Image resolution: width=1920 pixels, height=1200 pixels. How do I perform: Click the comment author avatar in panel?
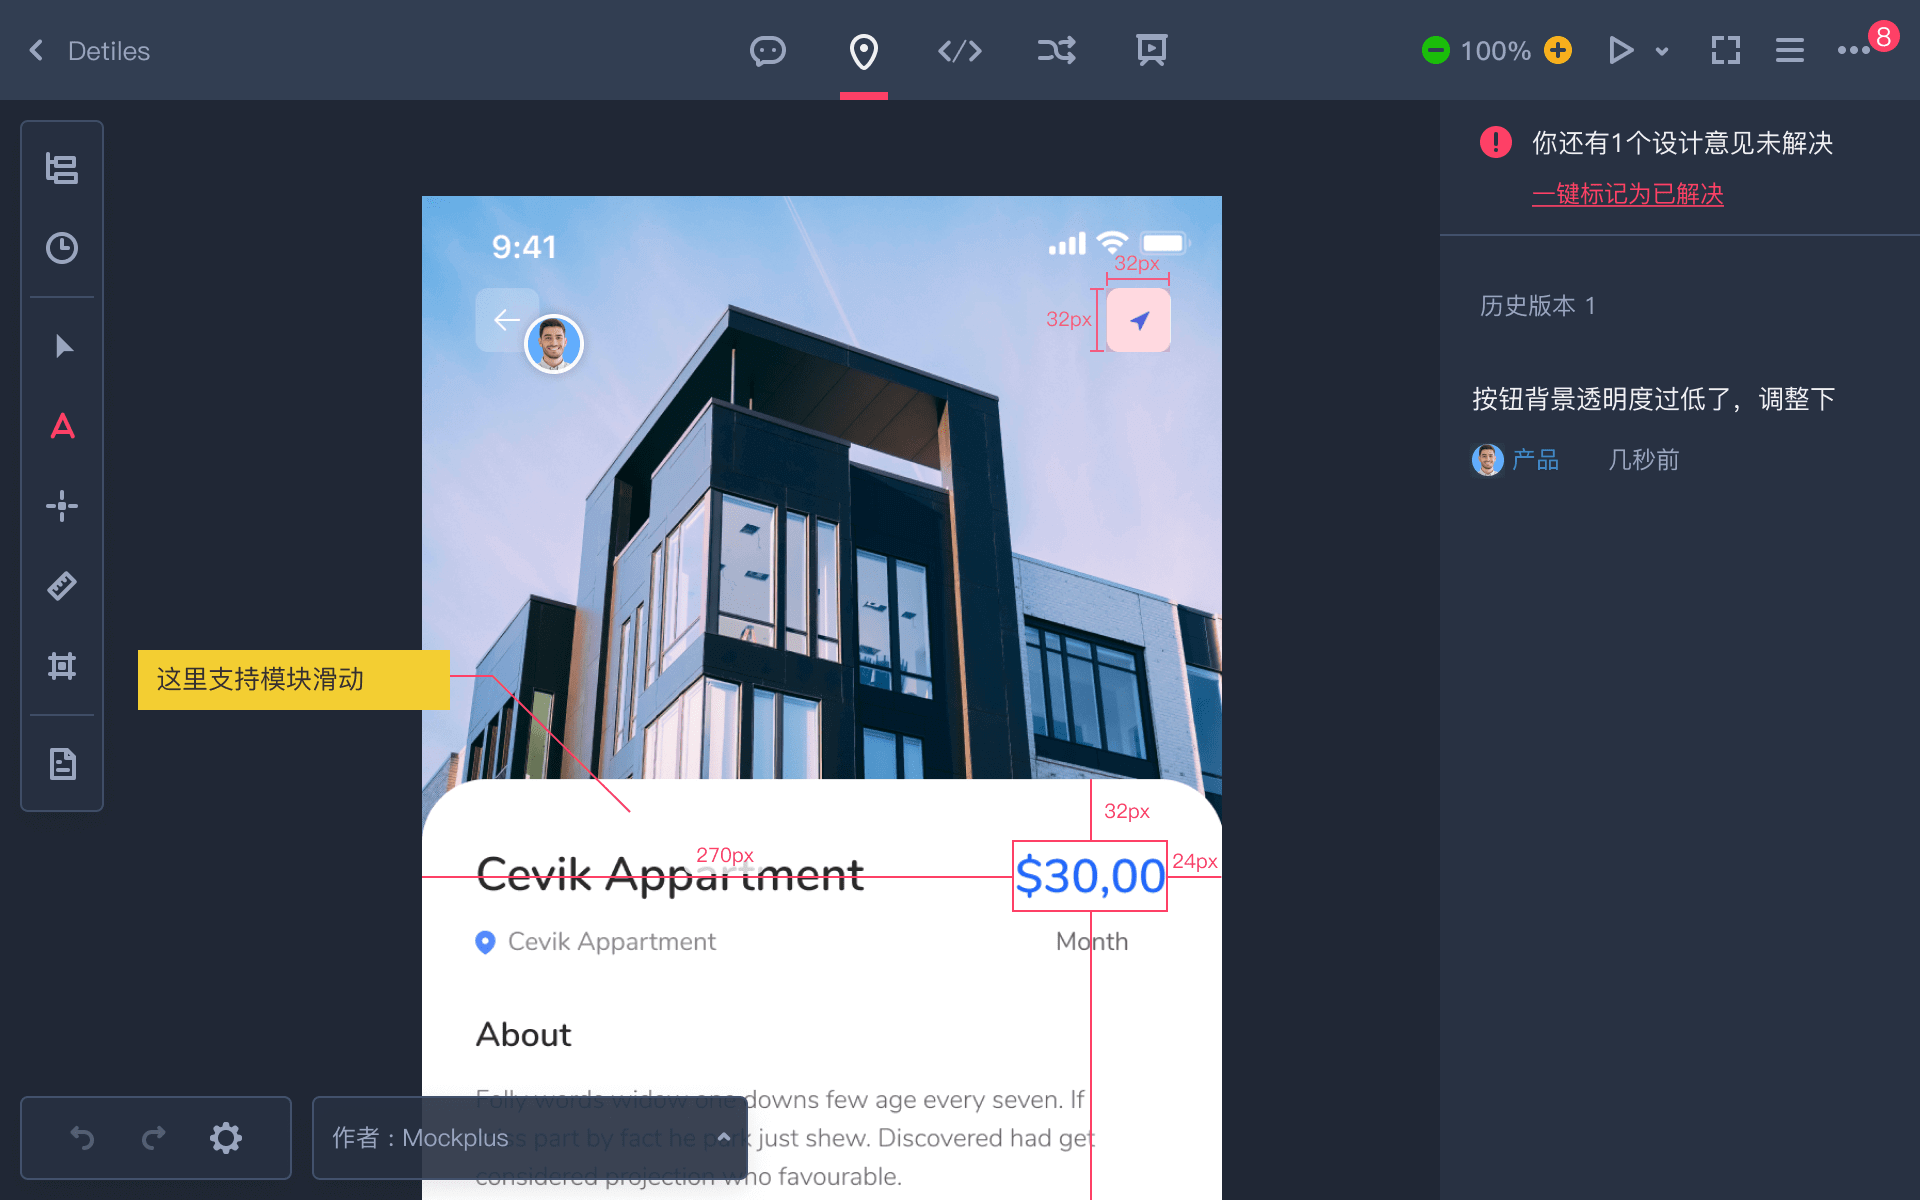(1488, 460)
